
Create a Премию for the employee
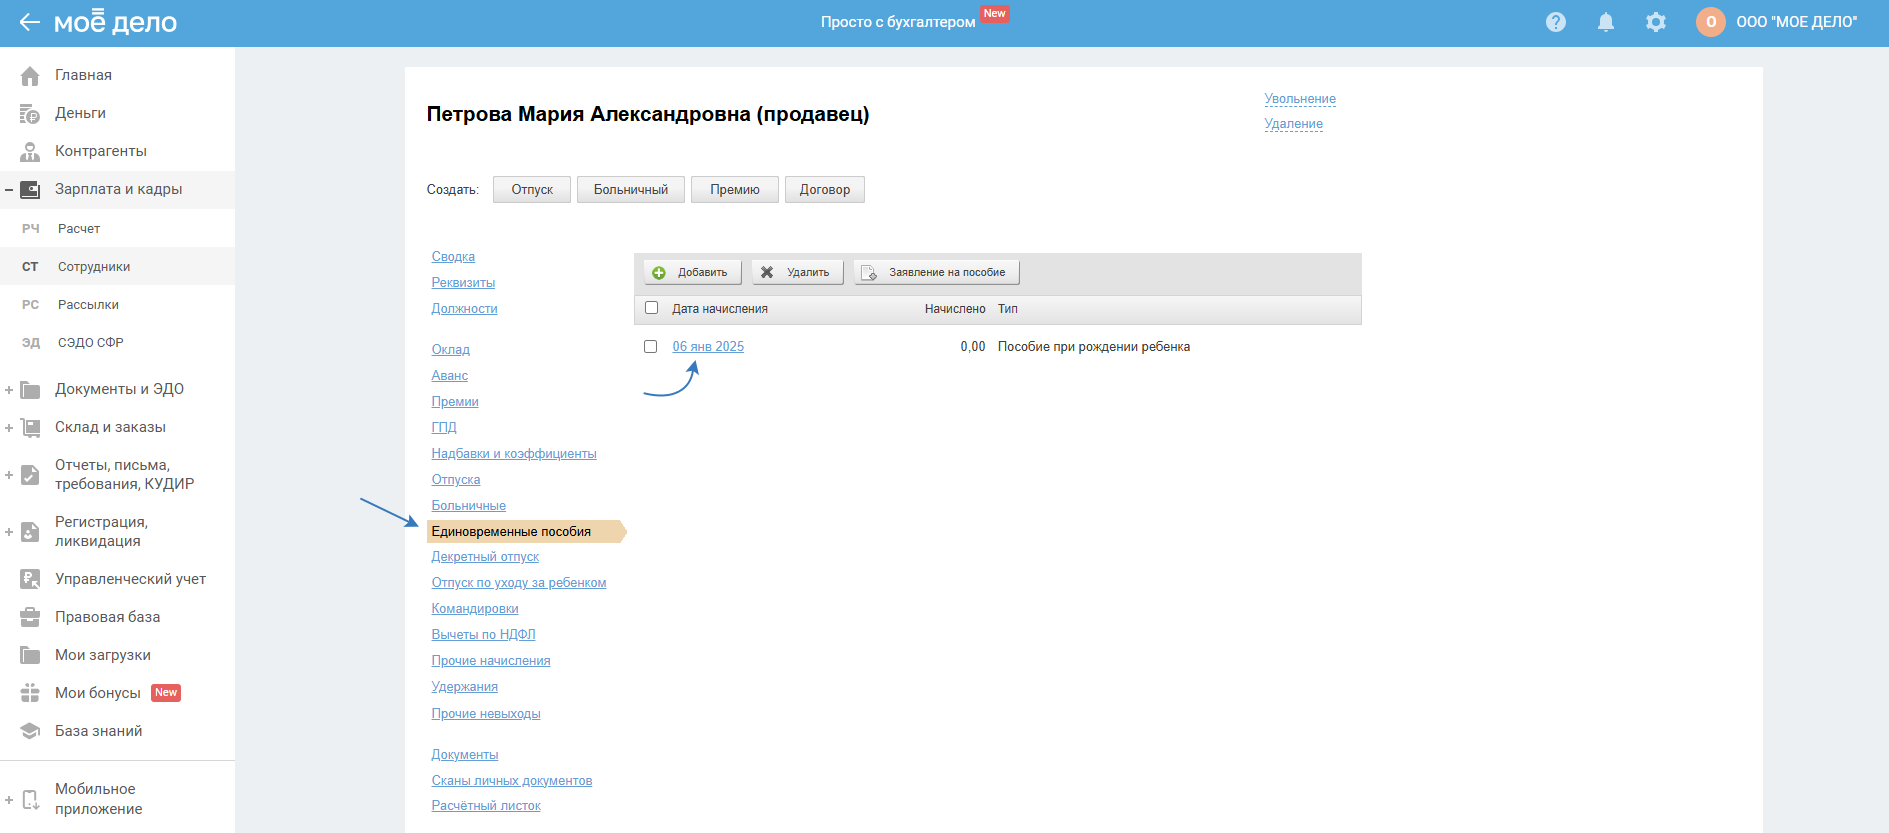tap(735, 190)
